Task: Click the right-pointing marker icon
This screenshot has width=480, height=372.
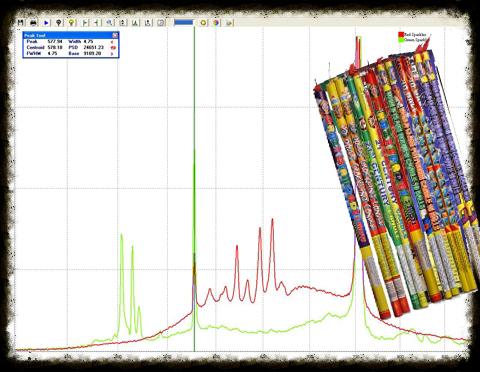Action: [85, 23]
